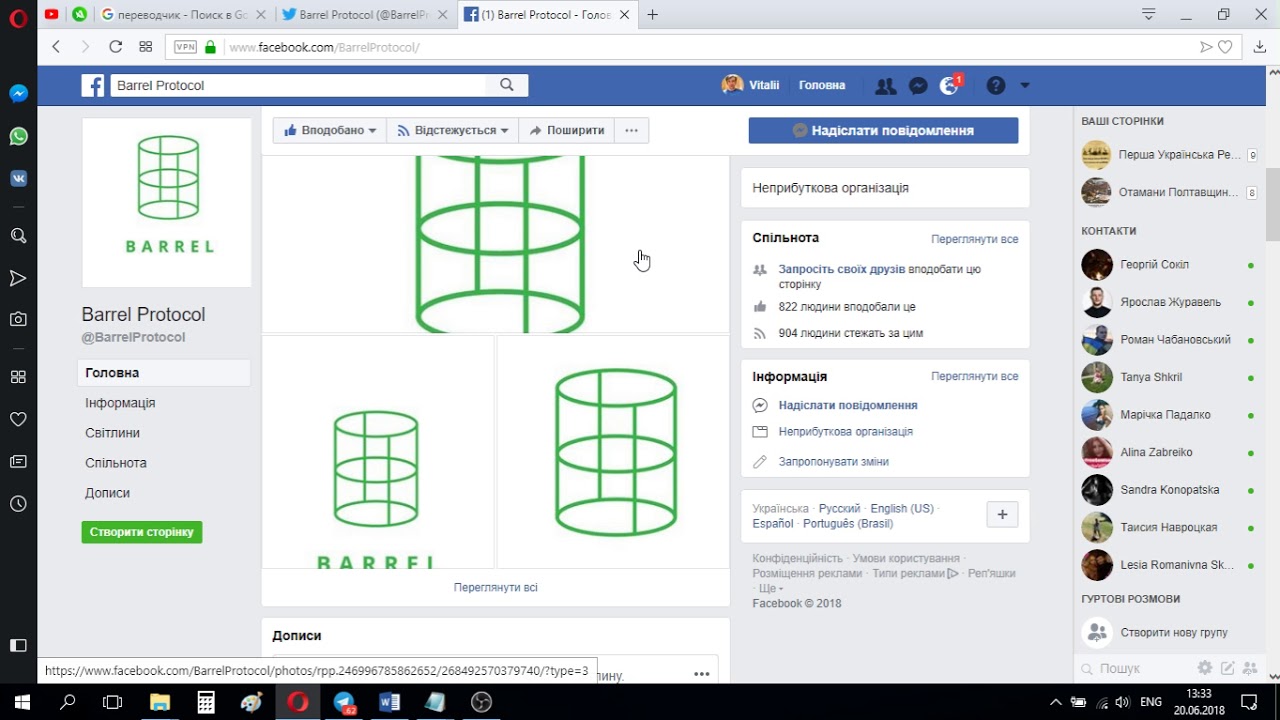Viewport: 1280px width, 720px height.
Task: Click VPN badge in address bar
Action: pyautogui.click(x=185, y=47)
